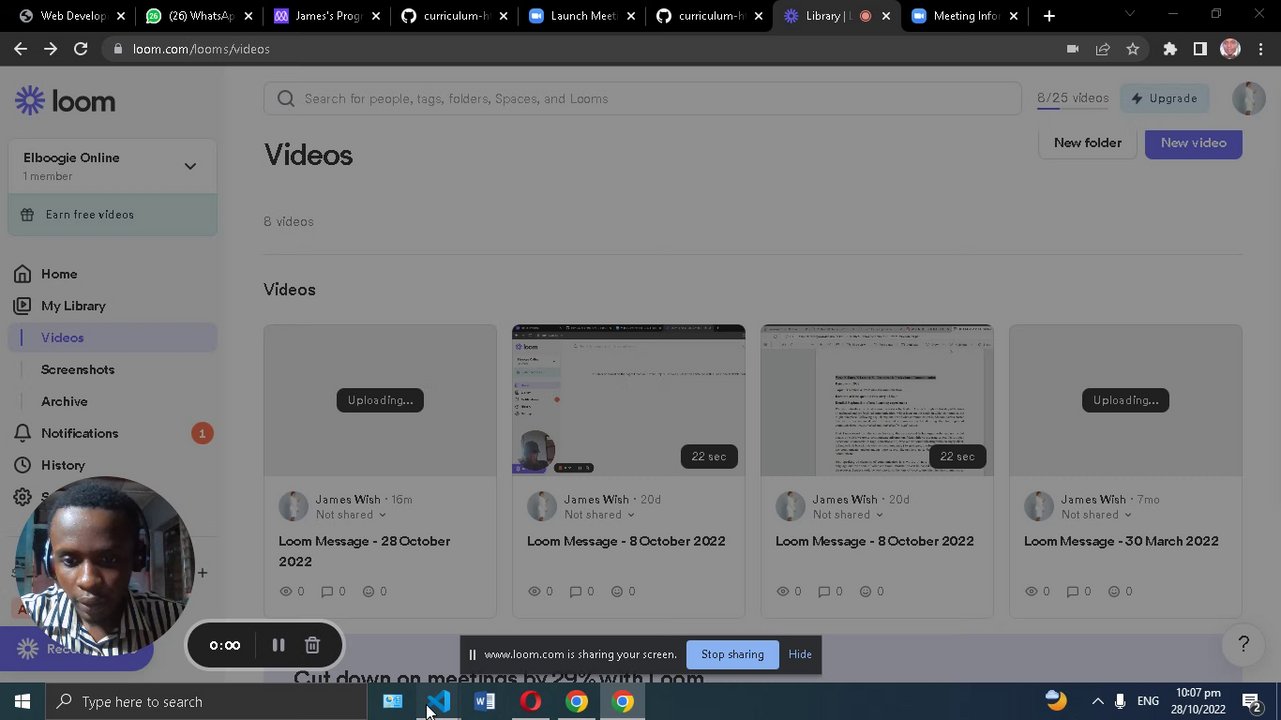Open Visual Studio Code from the taskbar
This screenshot has height=720, width=1281.
coord(439,702)
